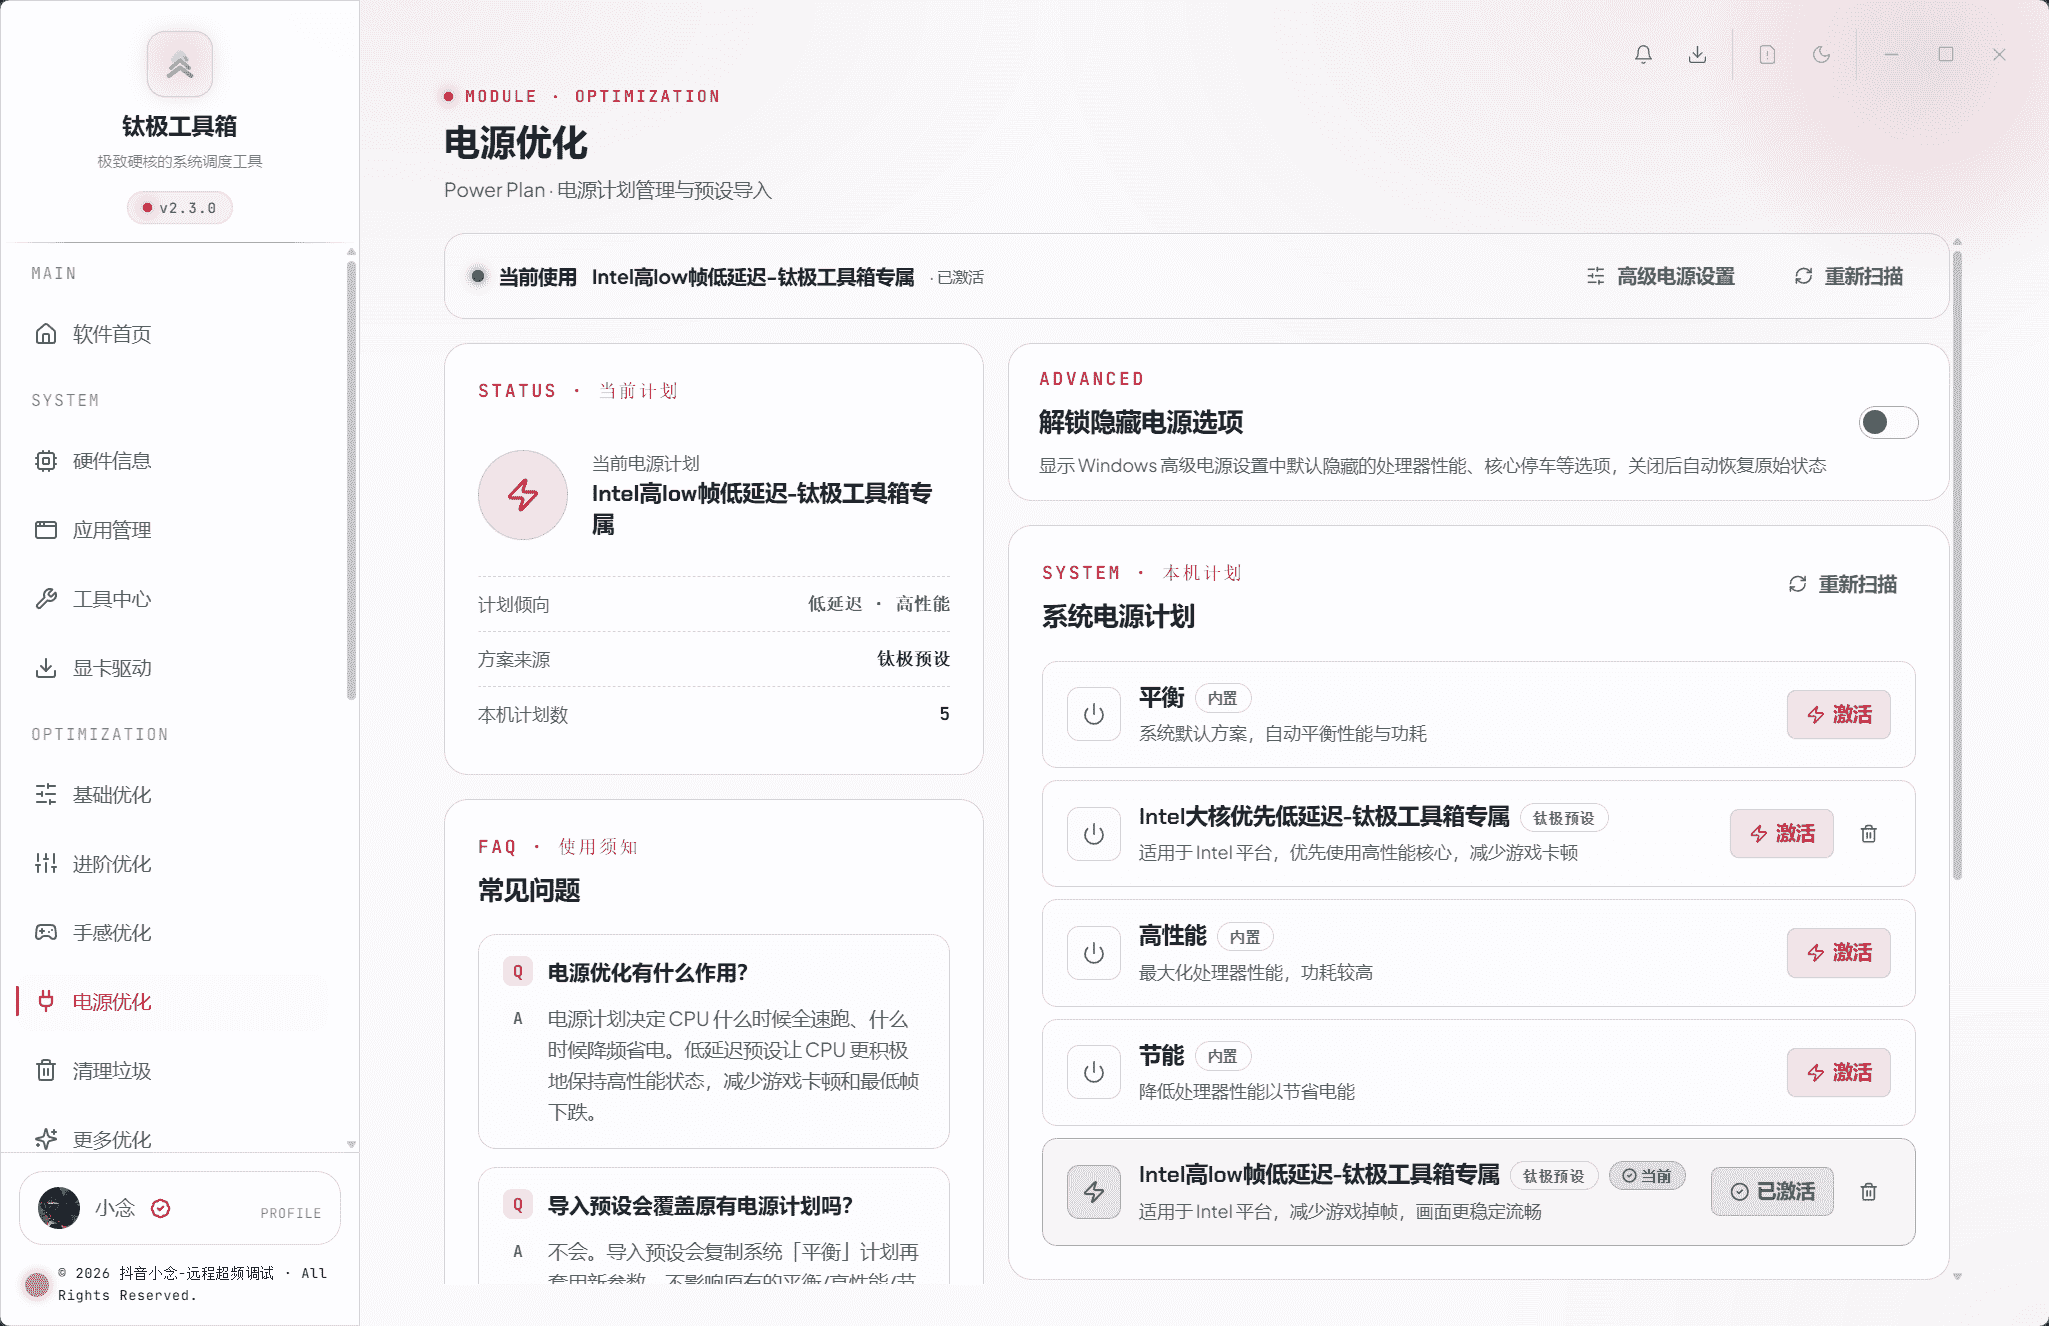This screenshot has height=1326, width=2049.
Task: Click 高级电源设置 button
Action: (x=1661, y=277)
